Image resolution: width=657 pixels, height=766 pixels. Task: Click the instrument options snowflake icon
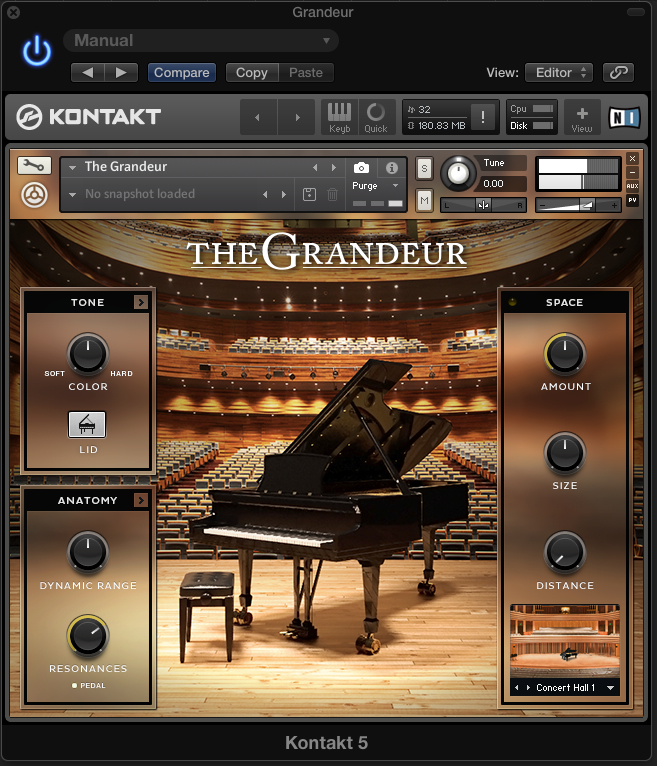[34, 195]
